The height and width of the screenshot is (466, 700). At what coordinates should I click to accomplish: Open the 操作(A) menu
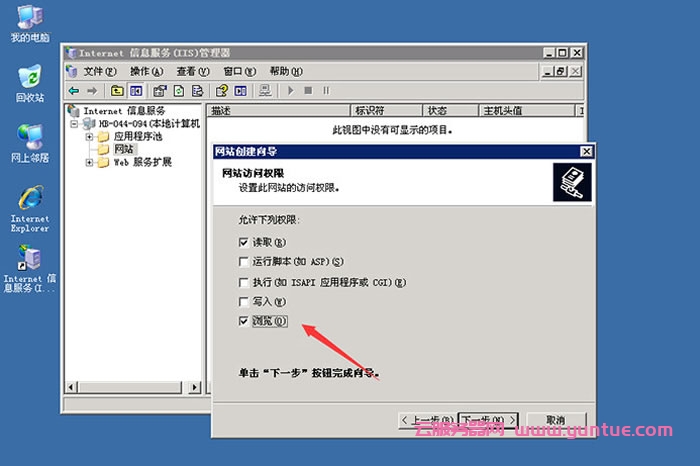pyautogui.click(x=146, y=71)
